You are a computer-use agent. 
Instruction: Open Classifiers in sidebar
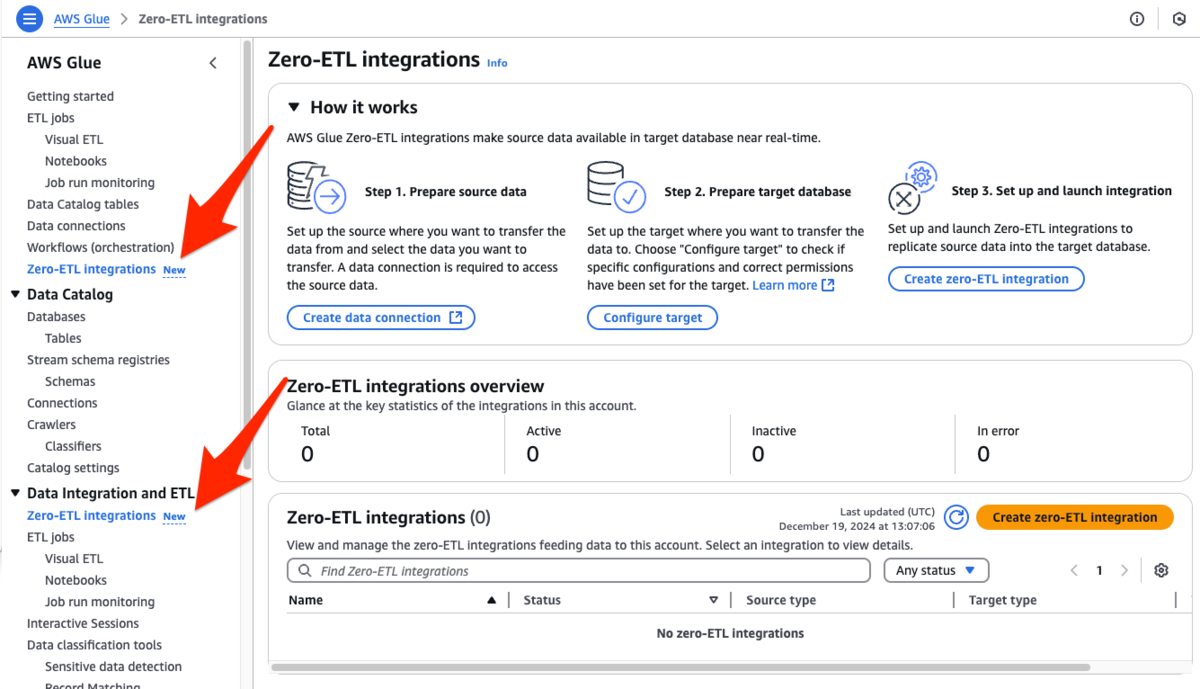[73, 446]
